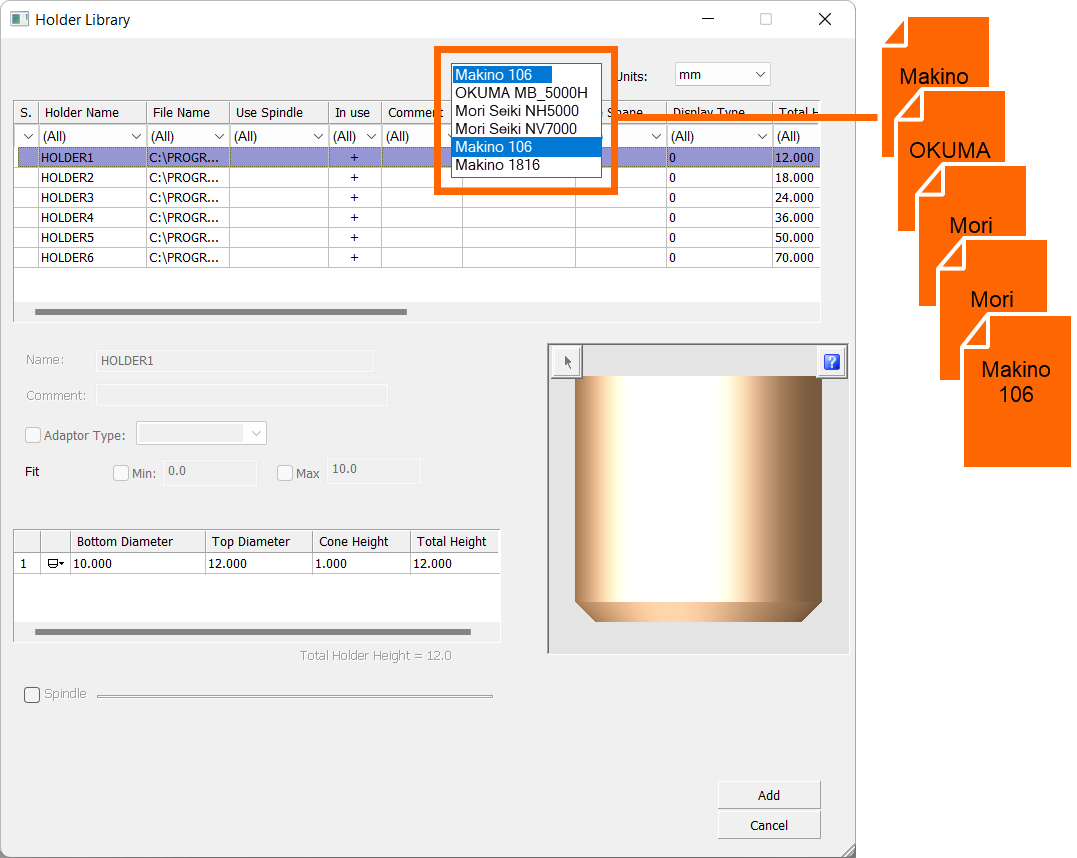Image resolution: width=1077 pixels, height=858 pixels.
Task: Toggle the Fit Max checkbox
Action: pos(285,473)
